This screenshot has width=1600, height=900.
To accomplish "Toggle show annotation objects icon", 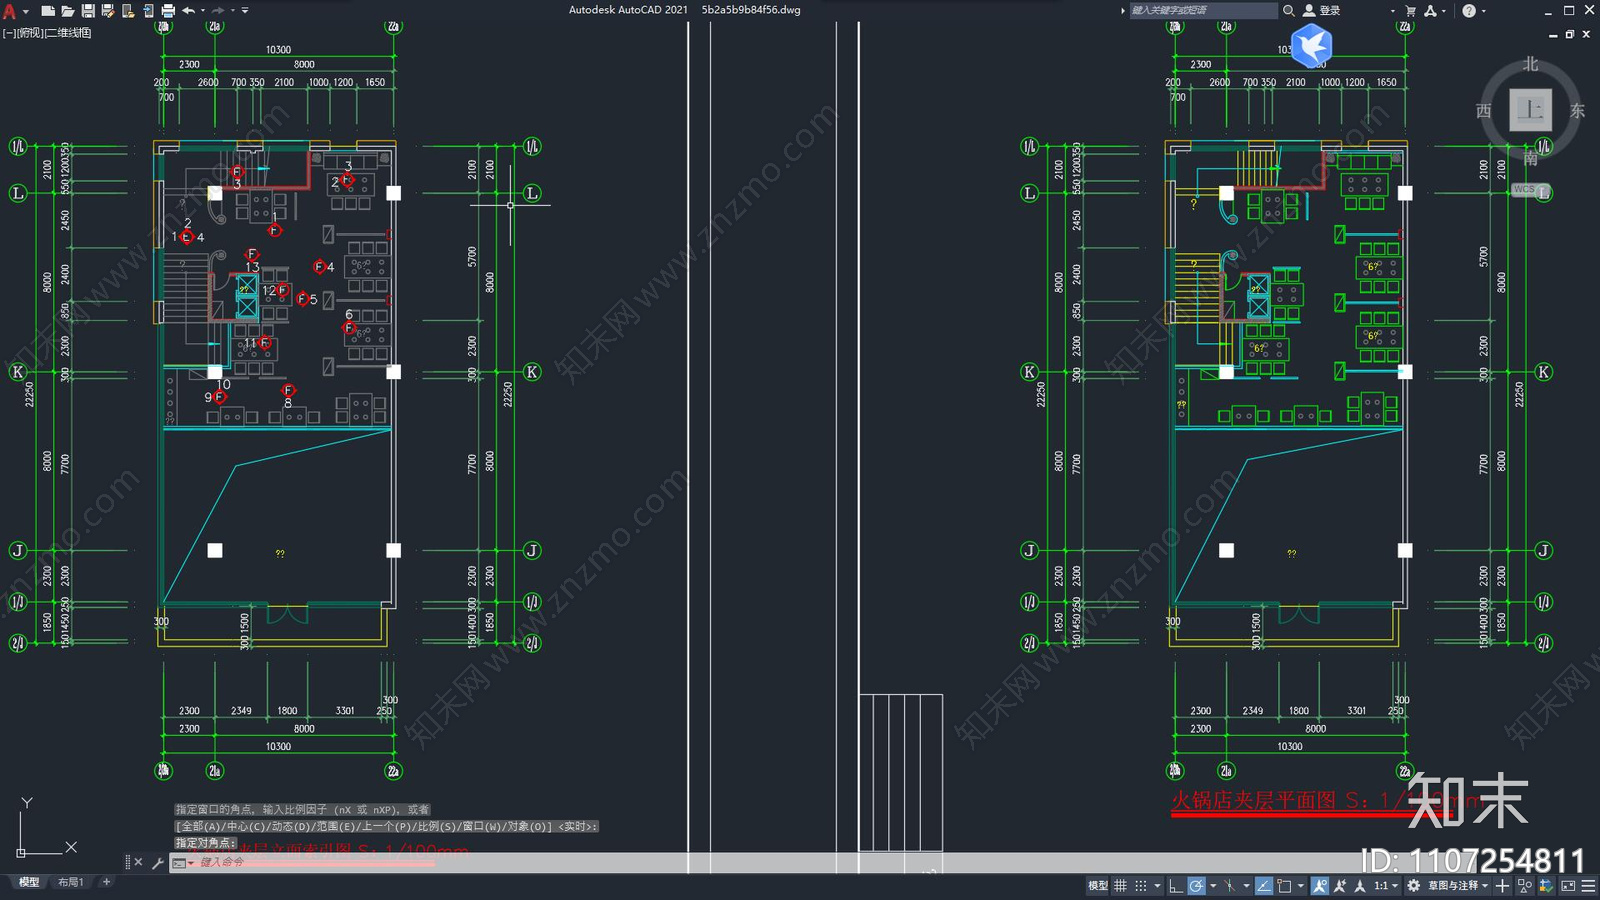I will 1320,885.
